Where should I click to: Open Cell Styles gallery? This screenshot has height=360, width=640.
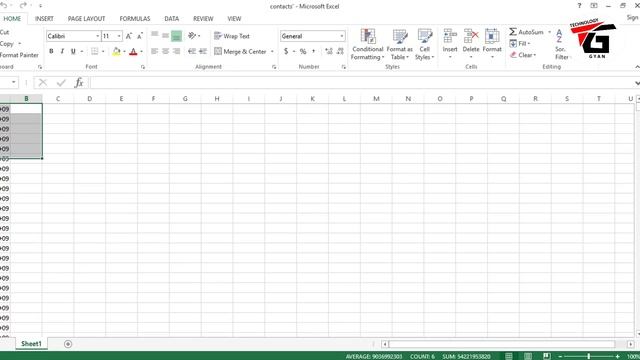[424, 44]
